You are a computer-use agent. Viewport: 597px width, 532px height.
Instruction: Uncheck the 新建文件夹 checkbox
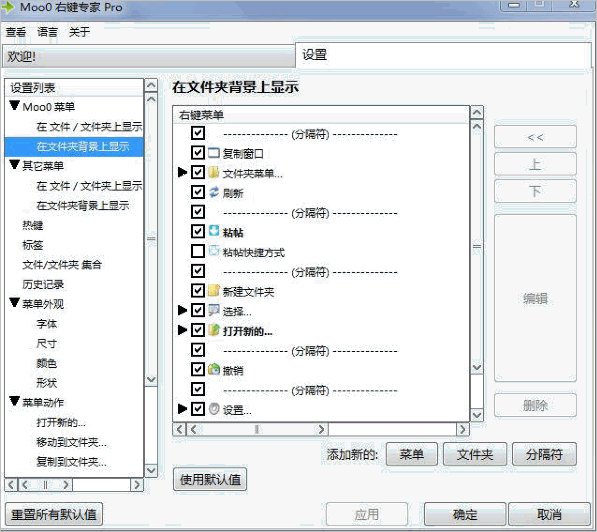pos(198,291)
